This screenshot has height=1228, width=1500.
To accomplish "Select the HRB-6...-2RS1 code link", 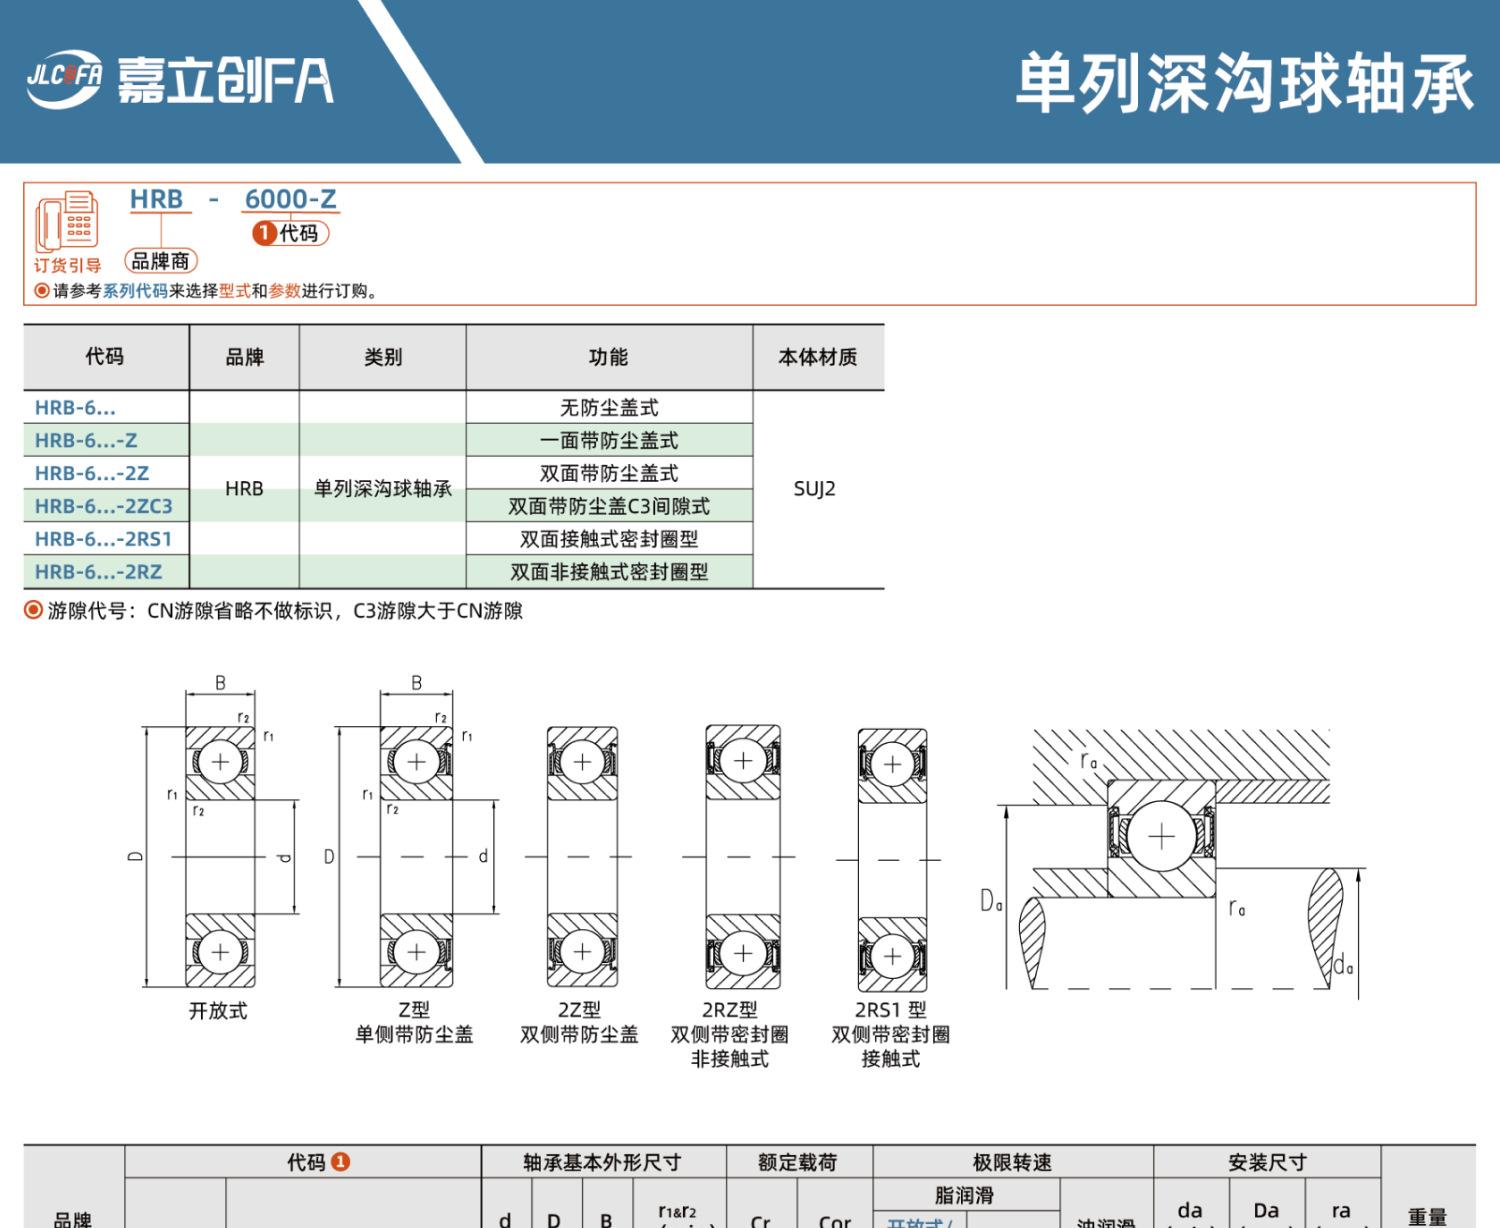I will click(104, 540).
